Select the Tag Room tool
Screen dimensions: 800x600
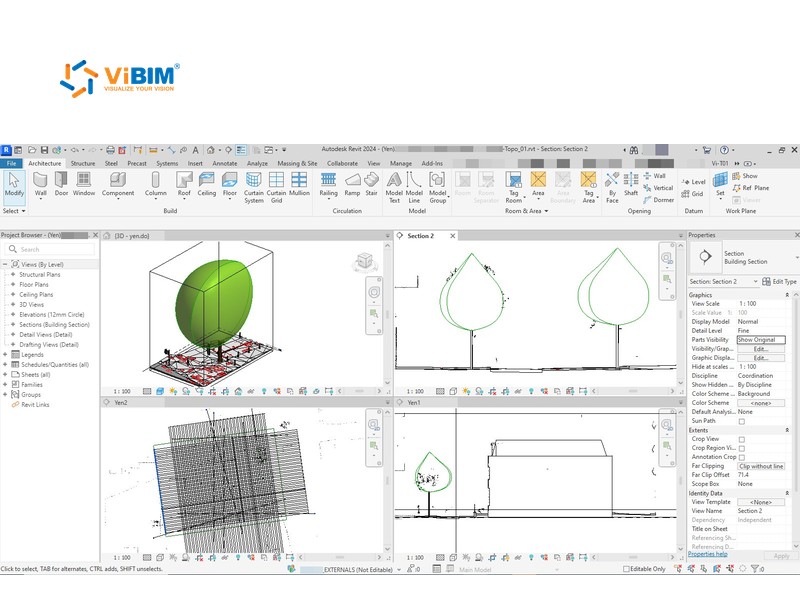coord(514,187)
